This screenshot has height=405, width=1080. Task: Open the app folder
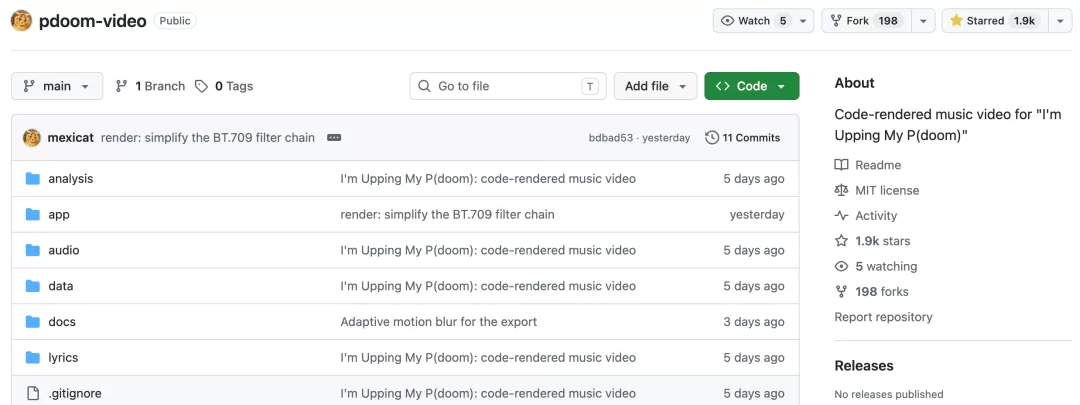coord(59,215)
